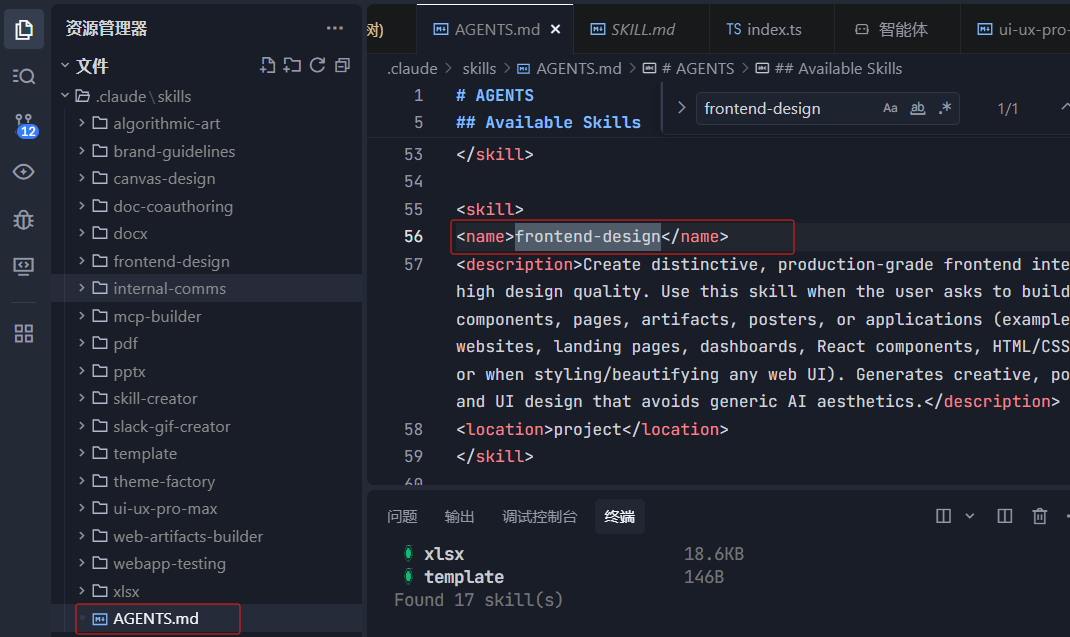Open the Search view in activity bar
This screenshot has height=637, width=1070.
click(24, 76)
